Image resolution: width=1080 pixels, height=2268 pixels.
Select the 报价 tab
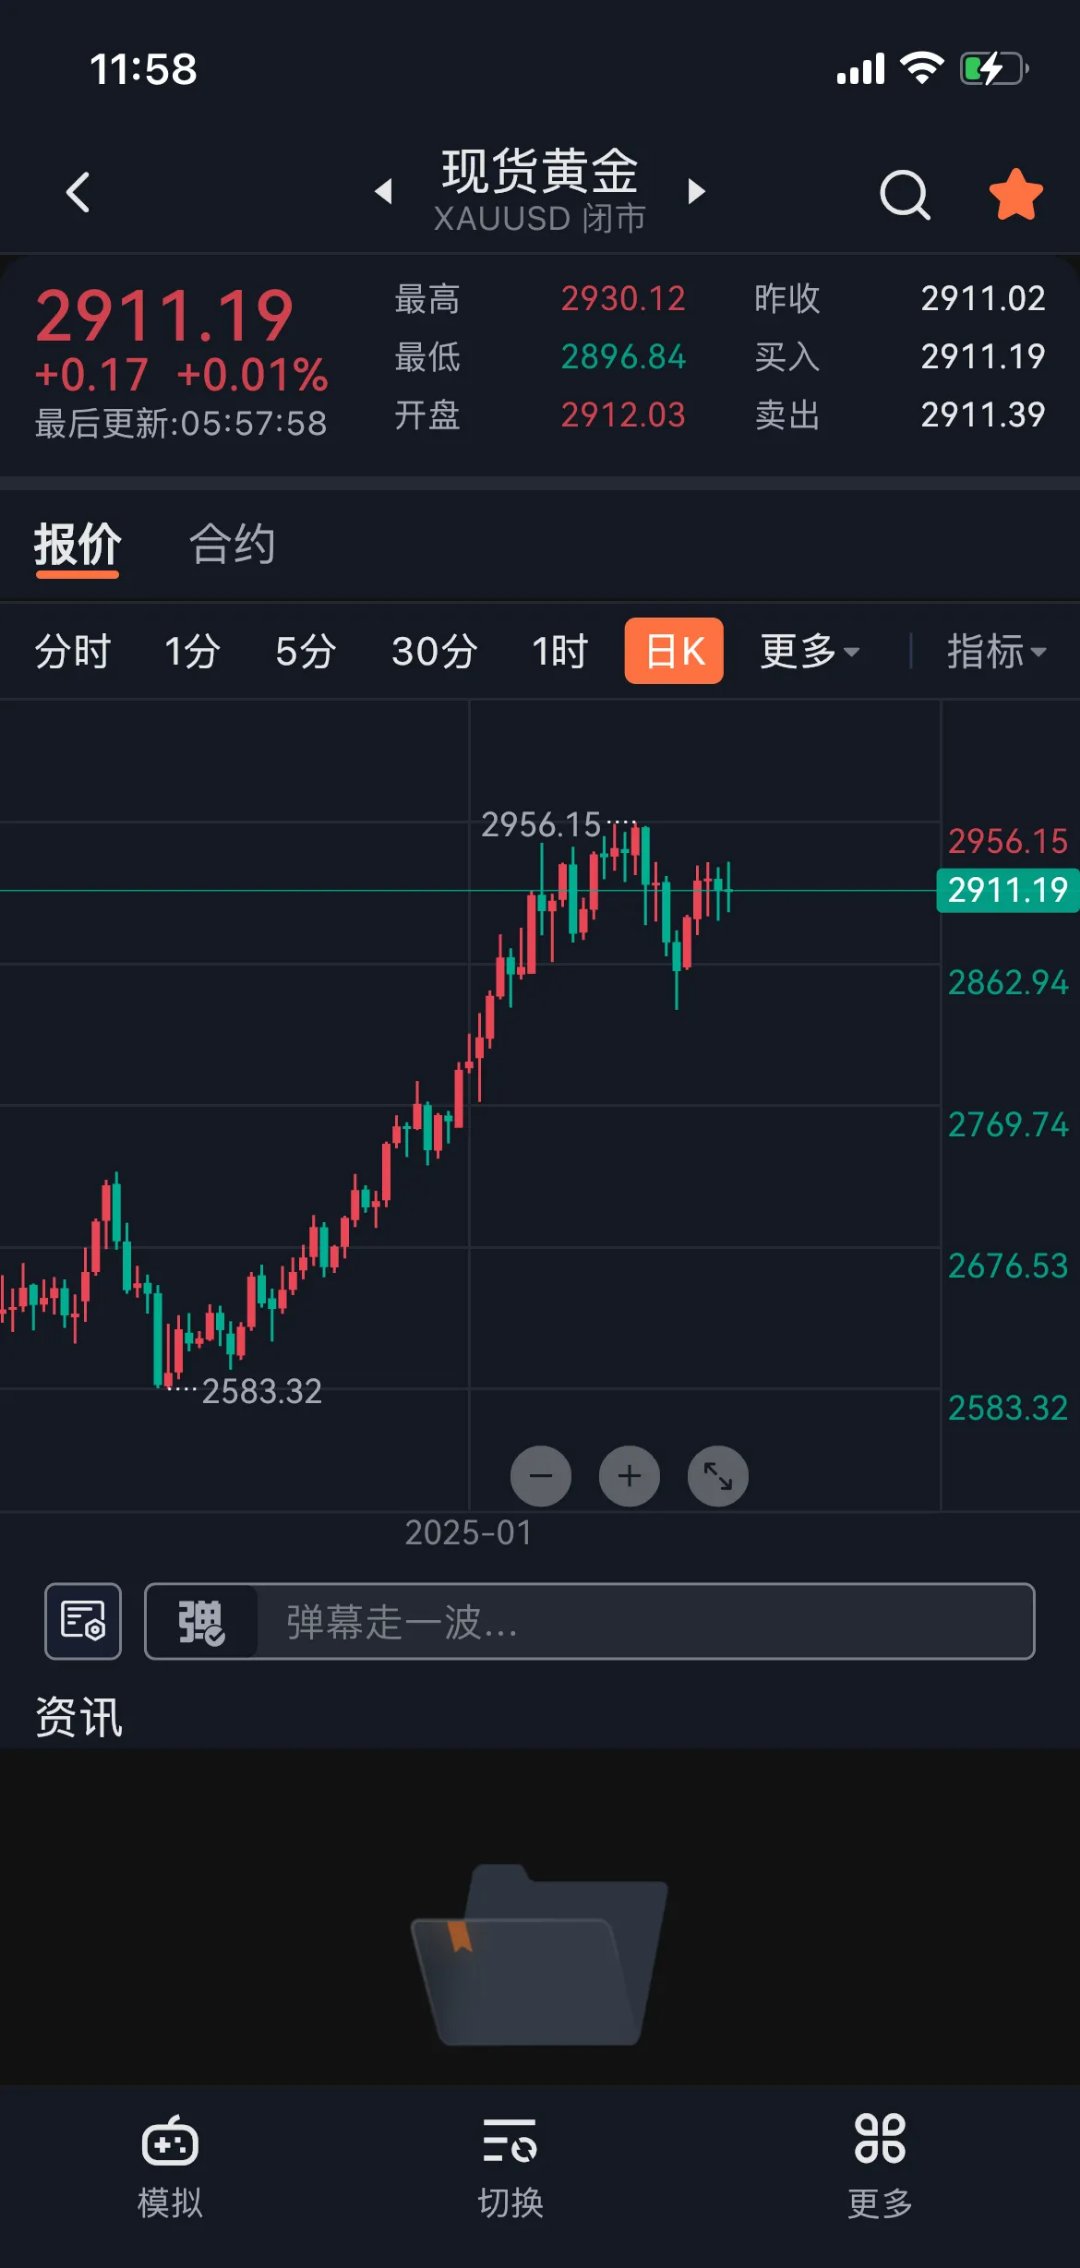click(78, 545)
